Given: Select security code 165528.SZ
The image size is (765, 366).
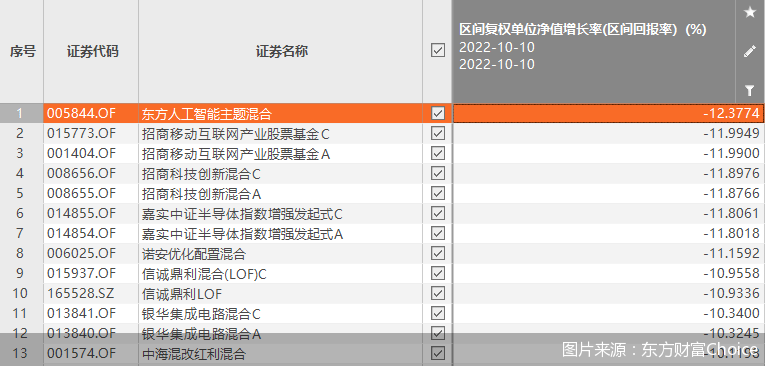Looking at the screenshot, I should pyautogui.click(x=81, y=293).
